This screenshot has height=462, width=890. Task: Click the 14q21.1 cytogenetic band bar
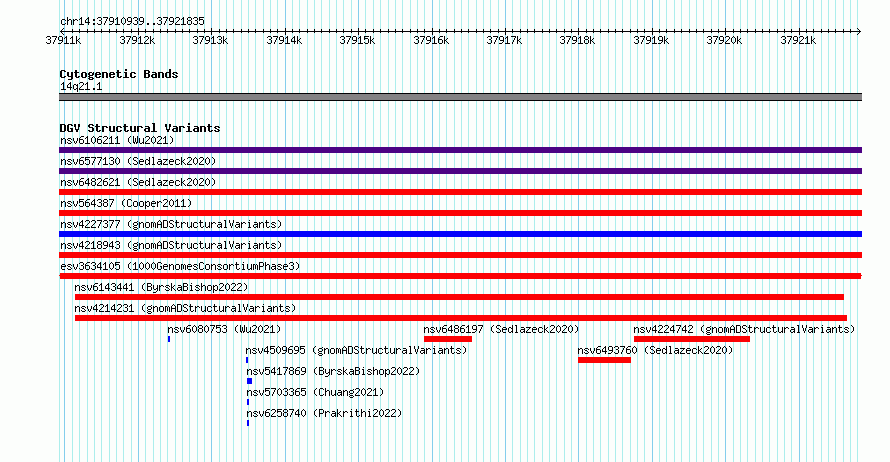460,97
